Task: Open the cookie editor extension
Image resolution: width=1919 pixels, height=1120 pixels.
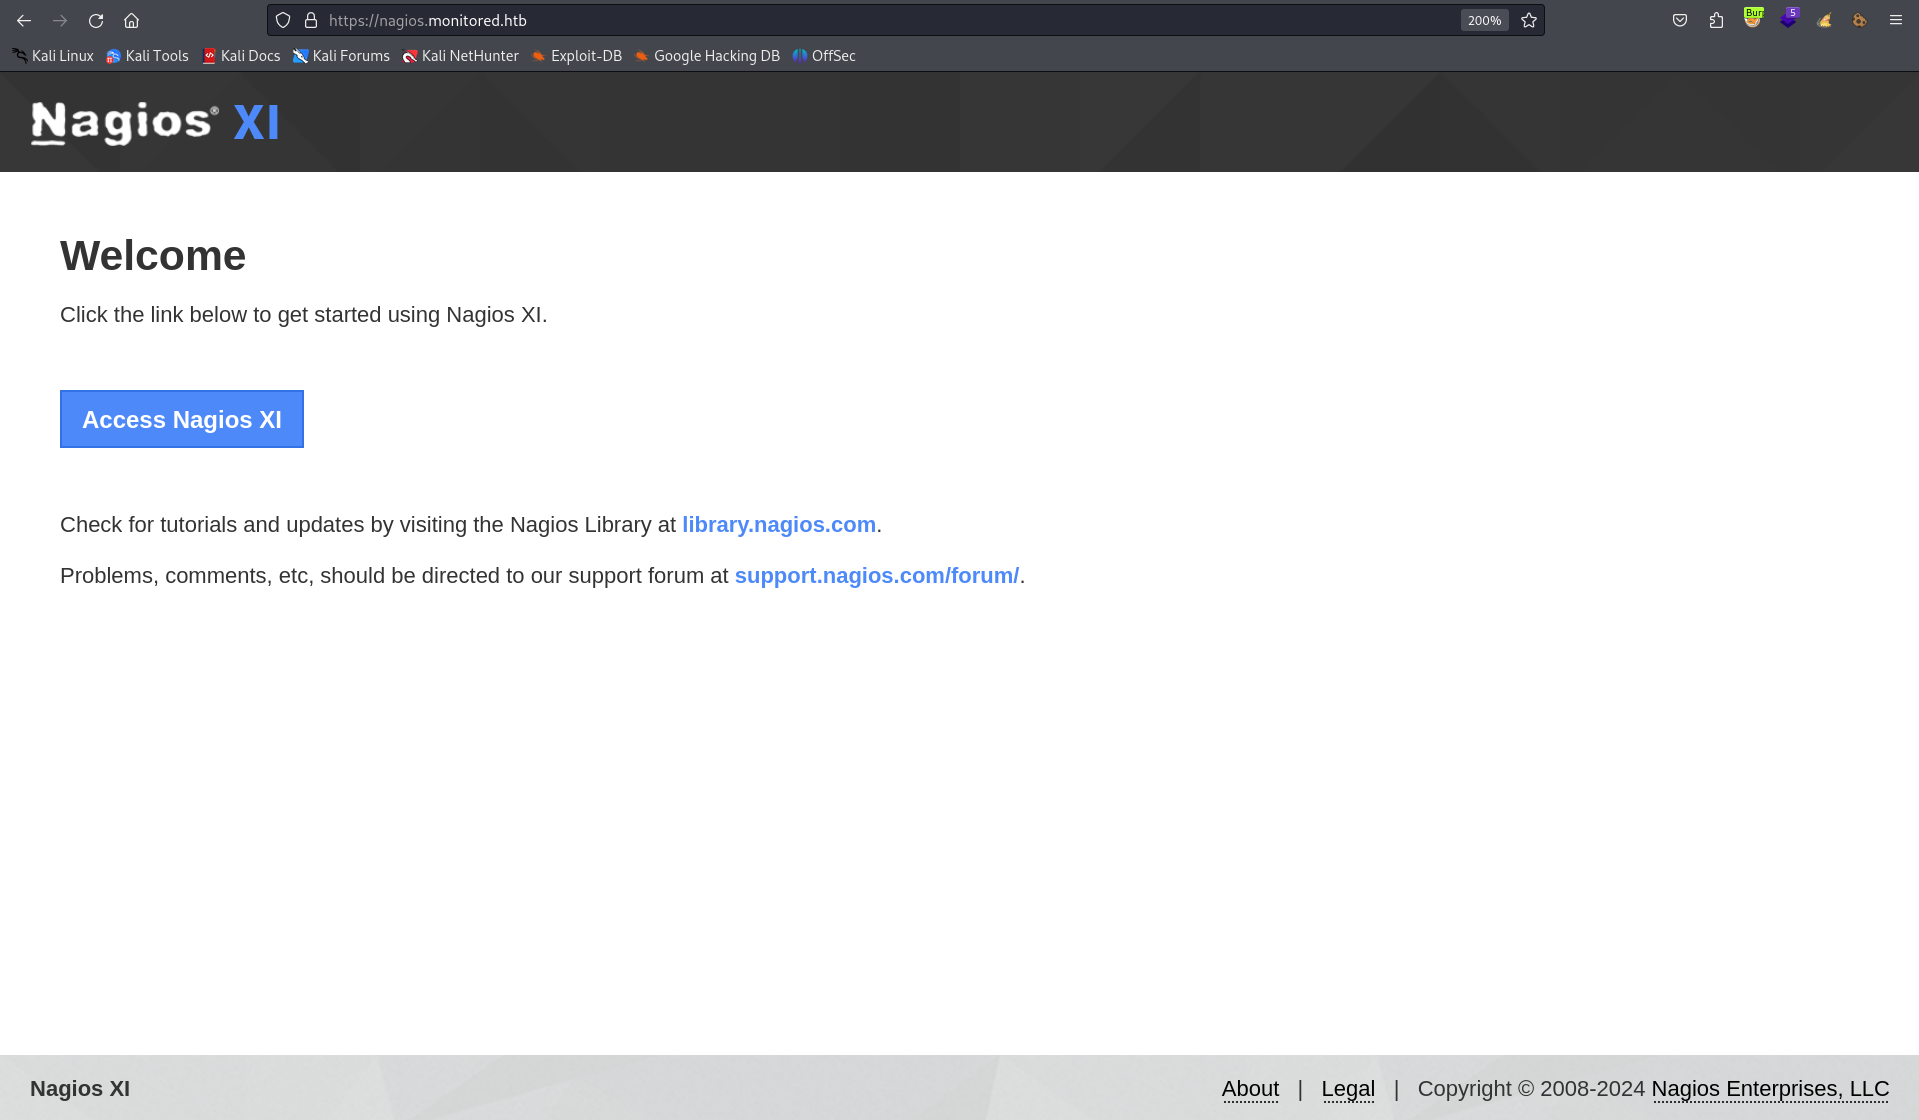Action: pyautogui.click(x=1860, y=20)
